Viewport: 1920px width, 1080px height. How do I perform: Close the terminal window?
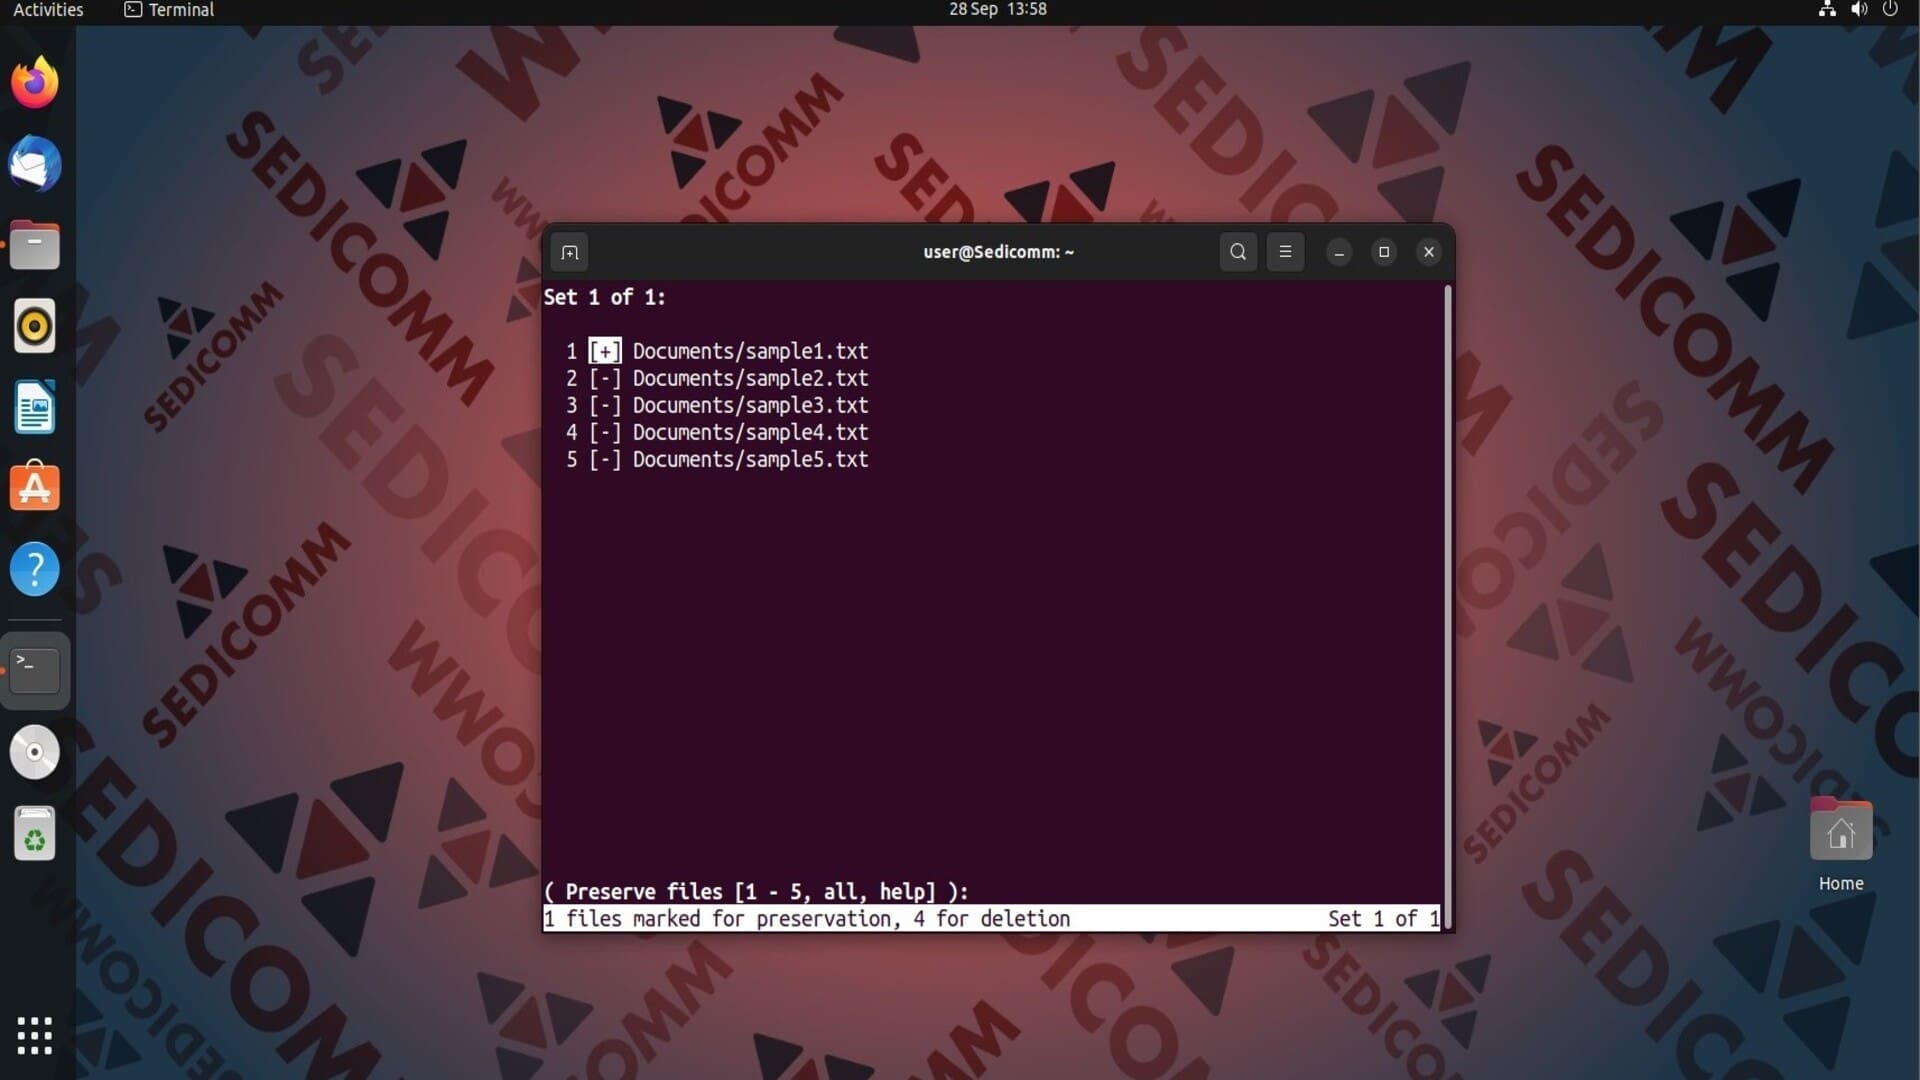[x=1429, y=252]
